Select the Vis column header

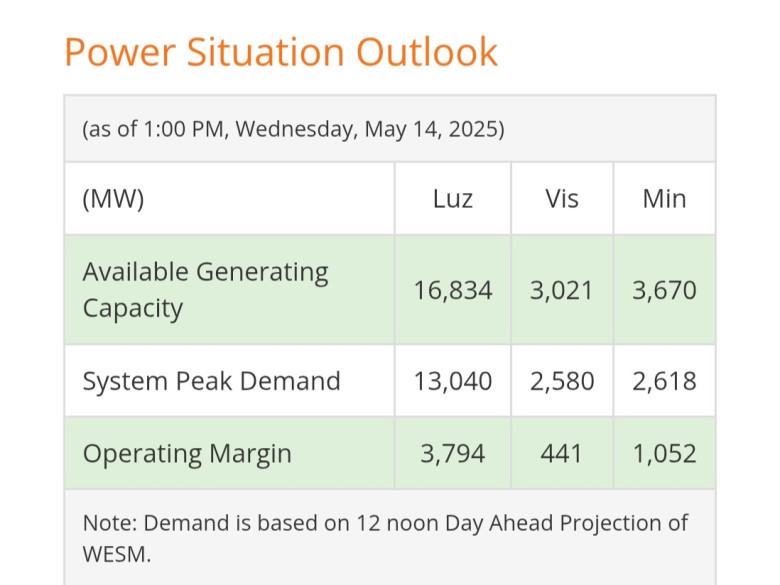point(562,198)
